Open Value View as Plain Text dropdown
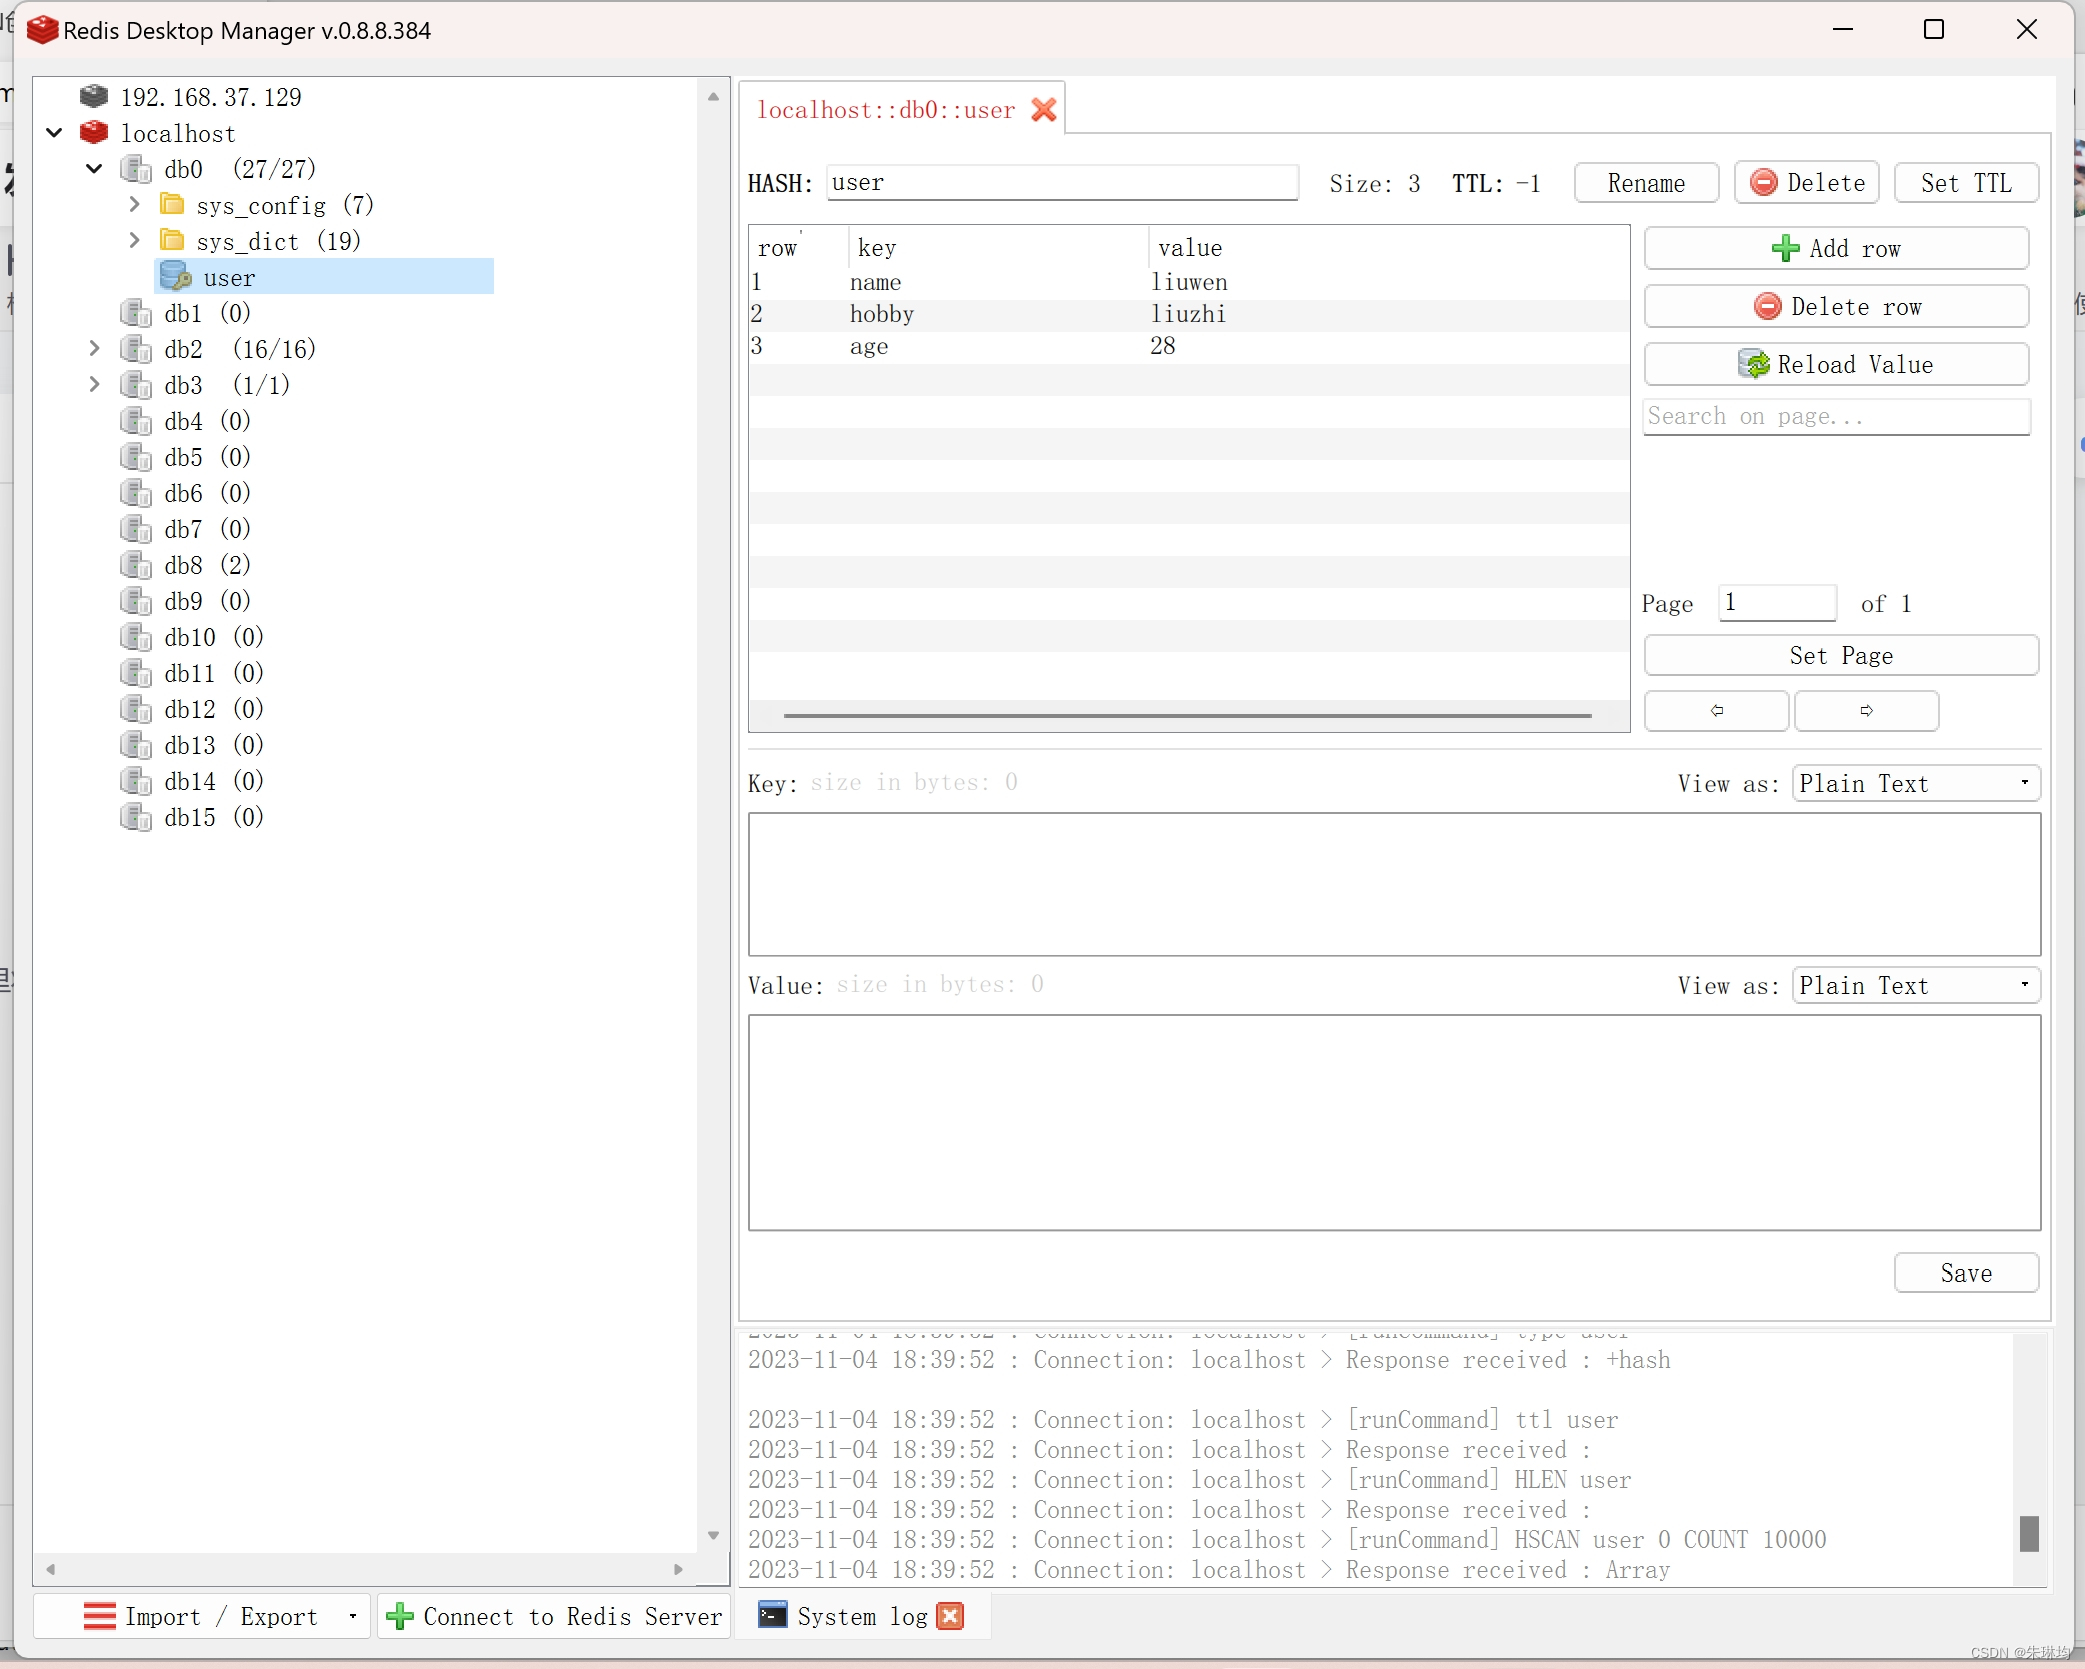This screenshot has height=1669, width=2085. pos(1915,986)
